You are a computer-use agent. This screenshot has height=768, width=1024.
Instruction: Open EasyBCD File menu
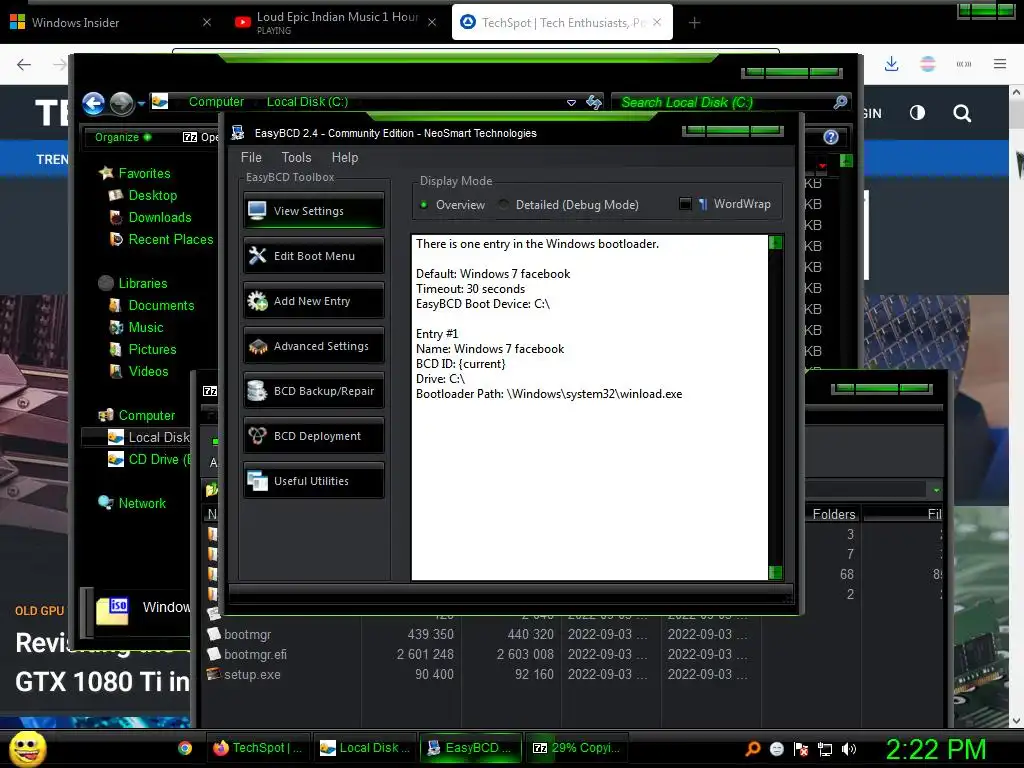[251, 157]
